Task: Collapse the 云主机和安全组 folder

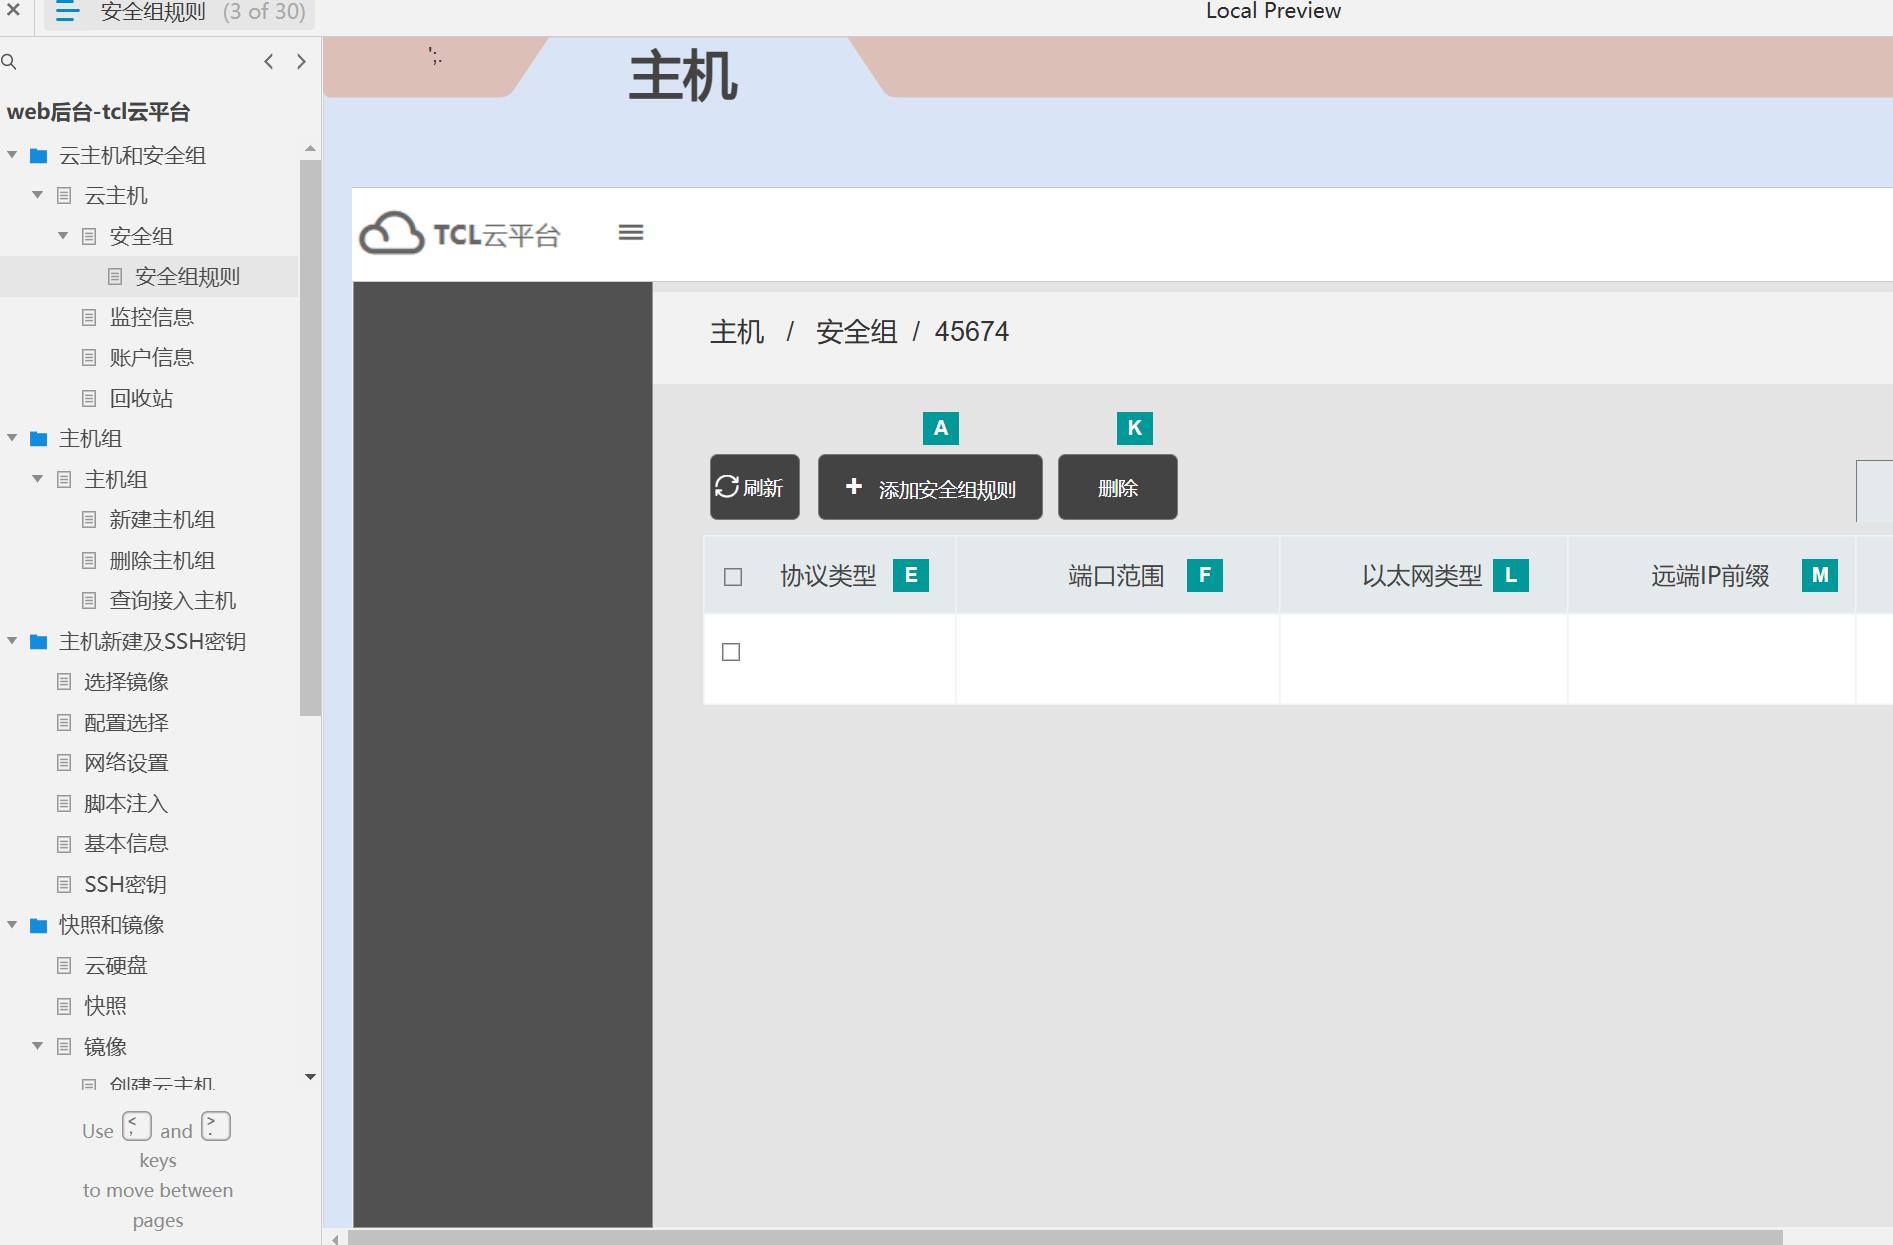Action: pyautogui.click(x=12, y=155)
